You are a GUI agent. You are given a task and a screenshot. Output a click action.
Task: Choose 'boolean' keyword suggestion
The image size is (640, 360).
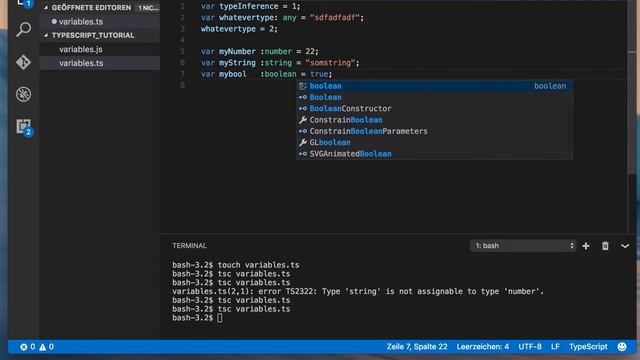click(x=434, y=86)
